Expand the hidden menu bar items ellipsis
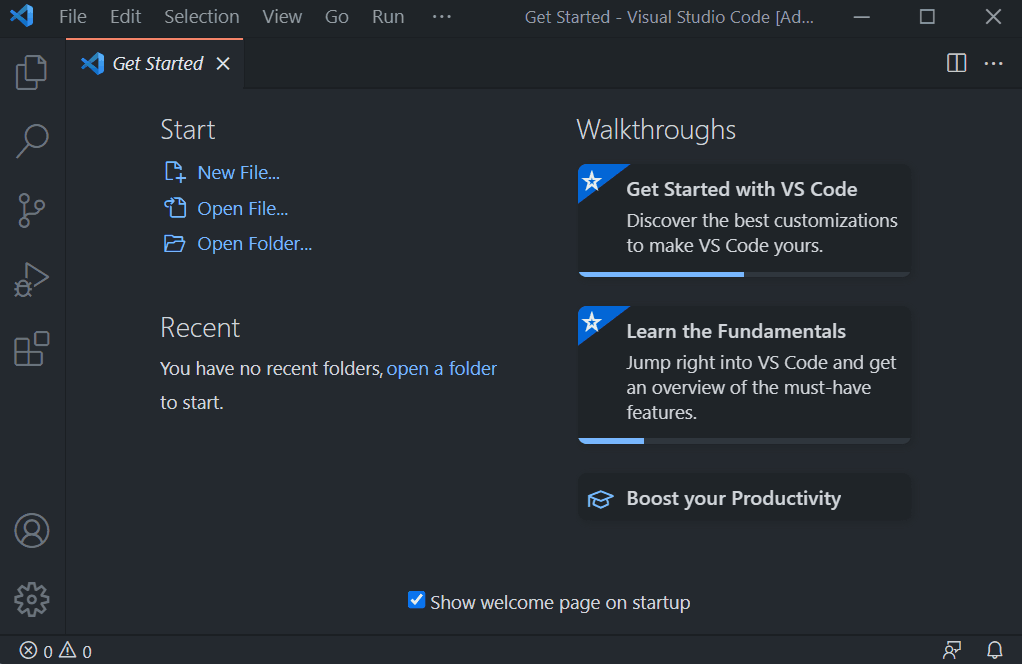Viewport: 1022px width, 664px height. click(x=441, y=17)
